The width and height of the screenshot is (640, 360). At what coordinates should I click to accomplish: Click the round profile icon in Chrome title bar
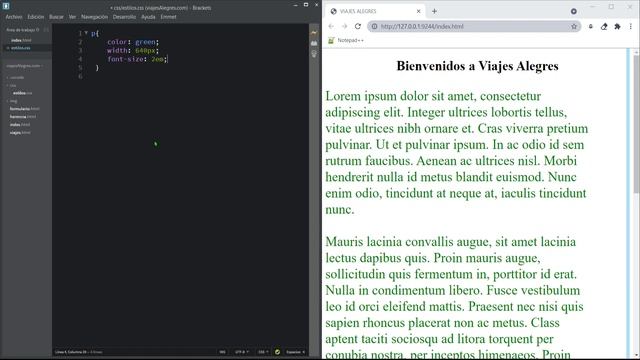click(x=574, y=11)
